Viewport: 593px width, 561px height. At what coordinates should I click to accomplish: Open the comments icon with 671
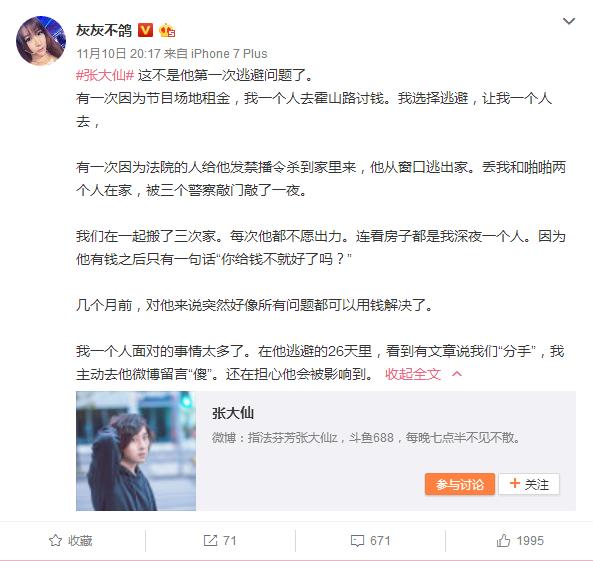pos(357,541)
